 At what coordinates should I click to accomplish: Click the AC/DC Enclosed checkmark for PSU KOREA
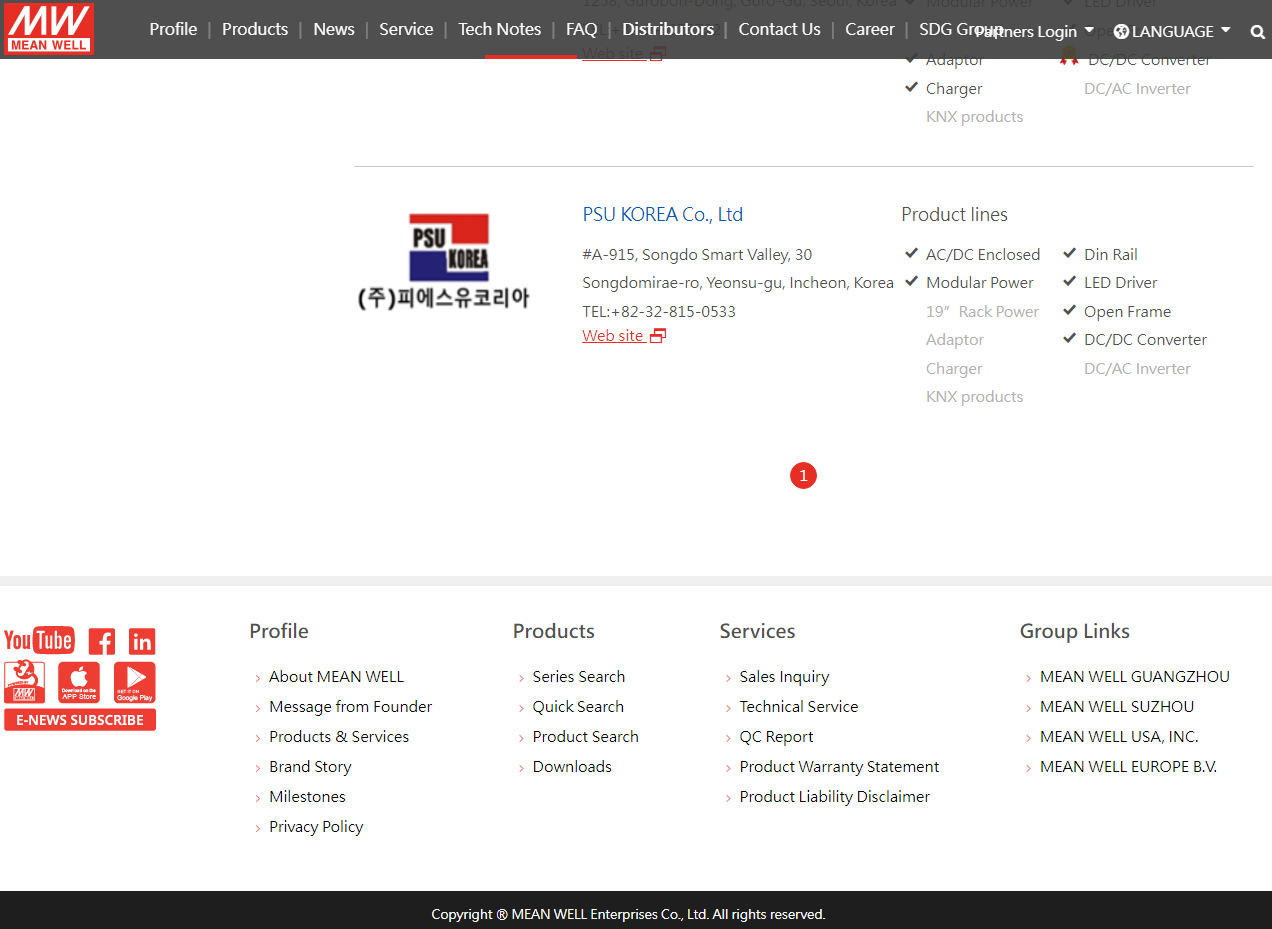point(911,254)
